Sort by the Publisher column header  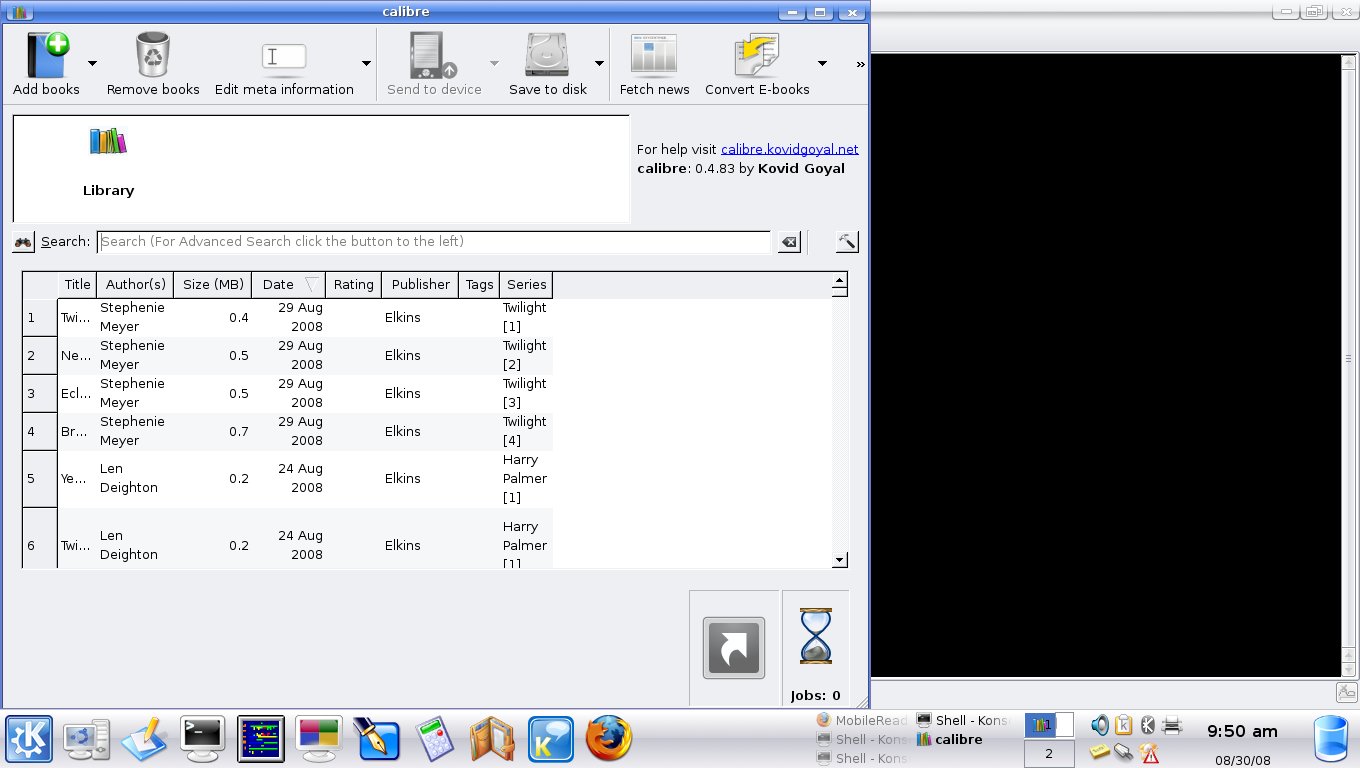tap(420, 285)
